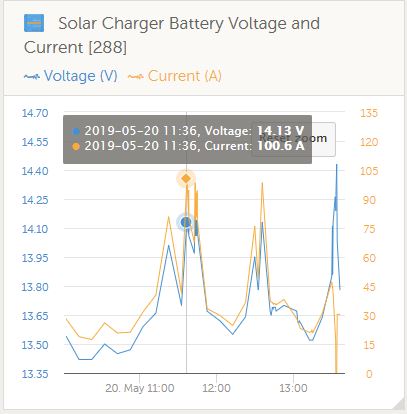The width and height of the screenshot is (407, 414).
Task: Click the blue dot in tooltip Voltage row
Action: tap(76, 131)
